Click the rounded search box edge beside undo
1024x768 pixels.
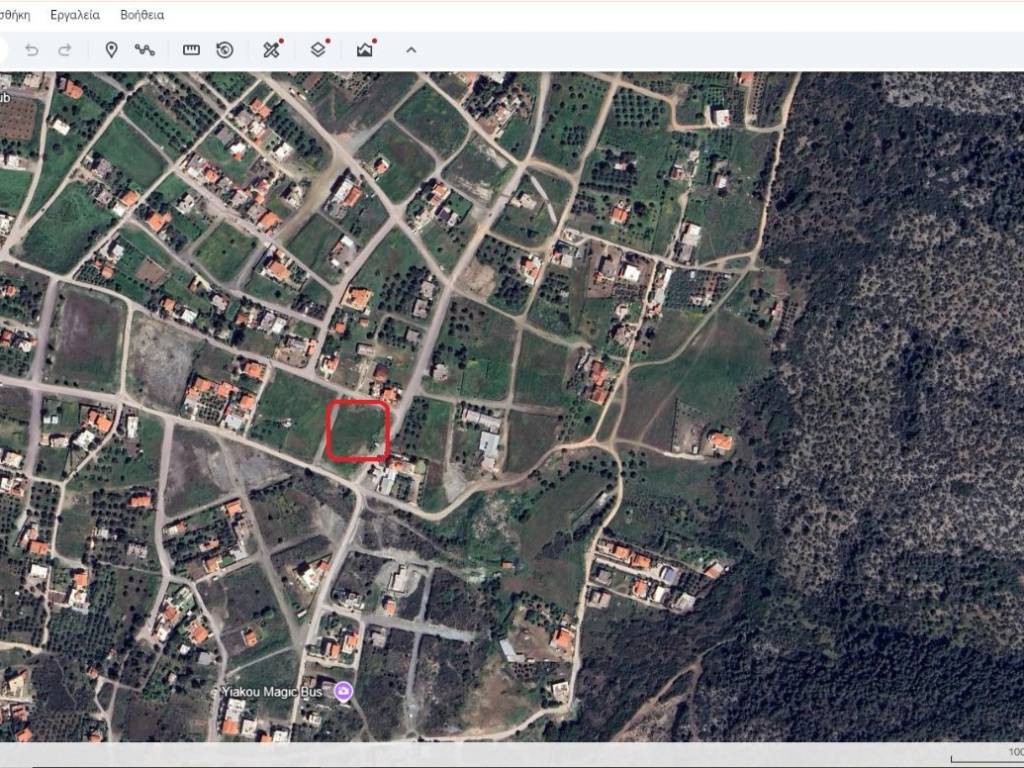point(3,50)
